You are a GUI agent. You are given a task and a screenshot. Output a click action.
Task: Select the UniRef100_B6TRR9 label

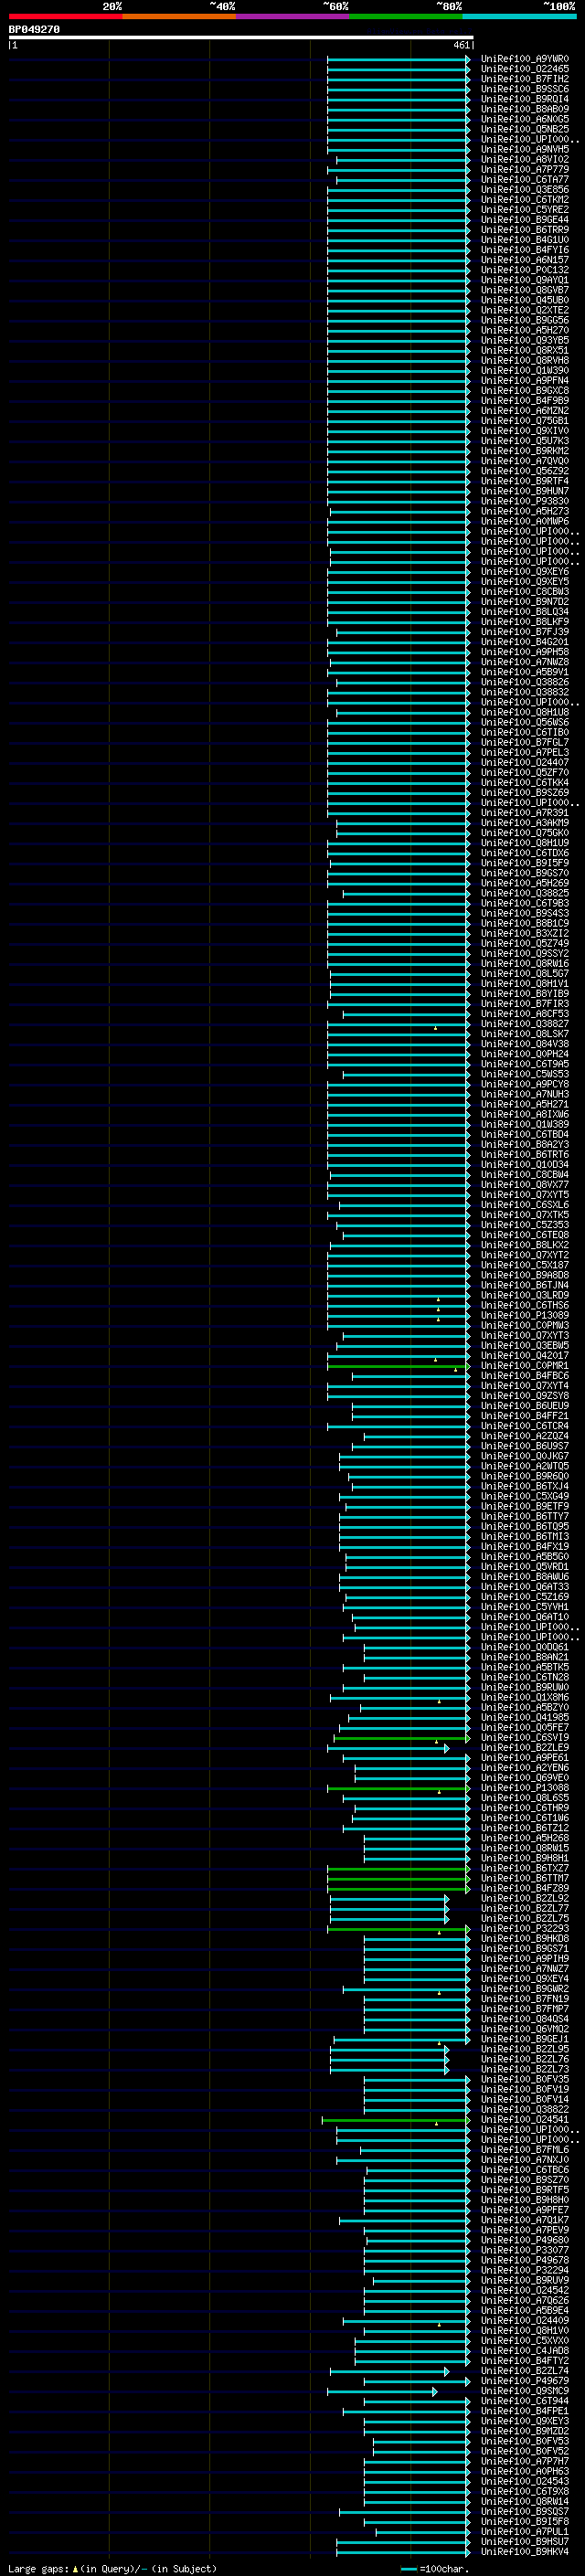coord(524,230)
